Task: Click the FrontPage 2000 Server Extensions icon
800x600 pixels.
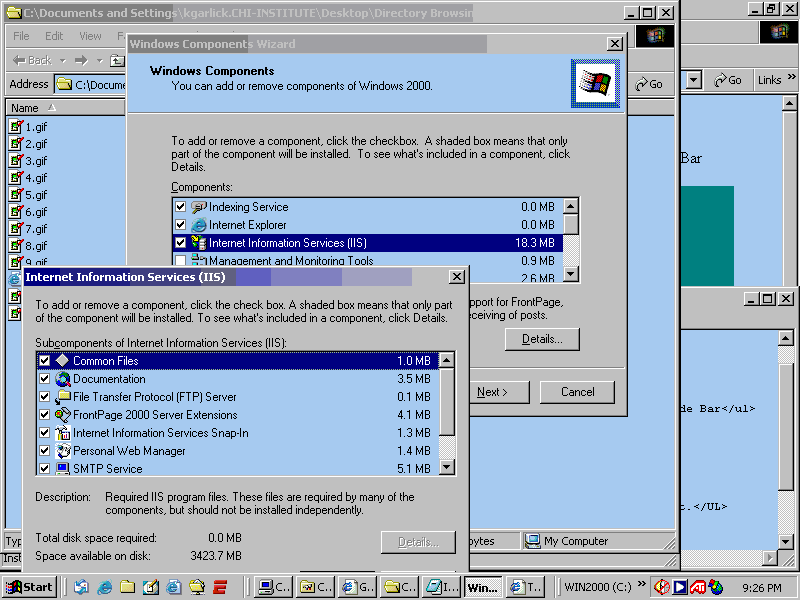Action: point(63,415)
